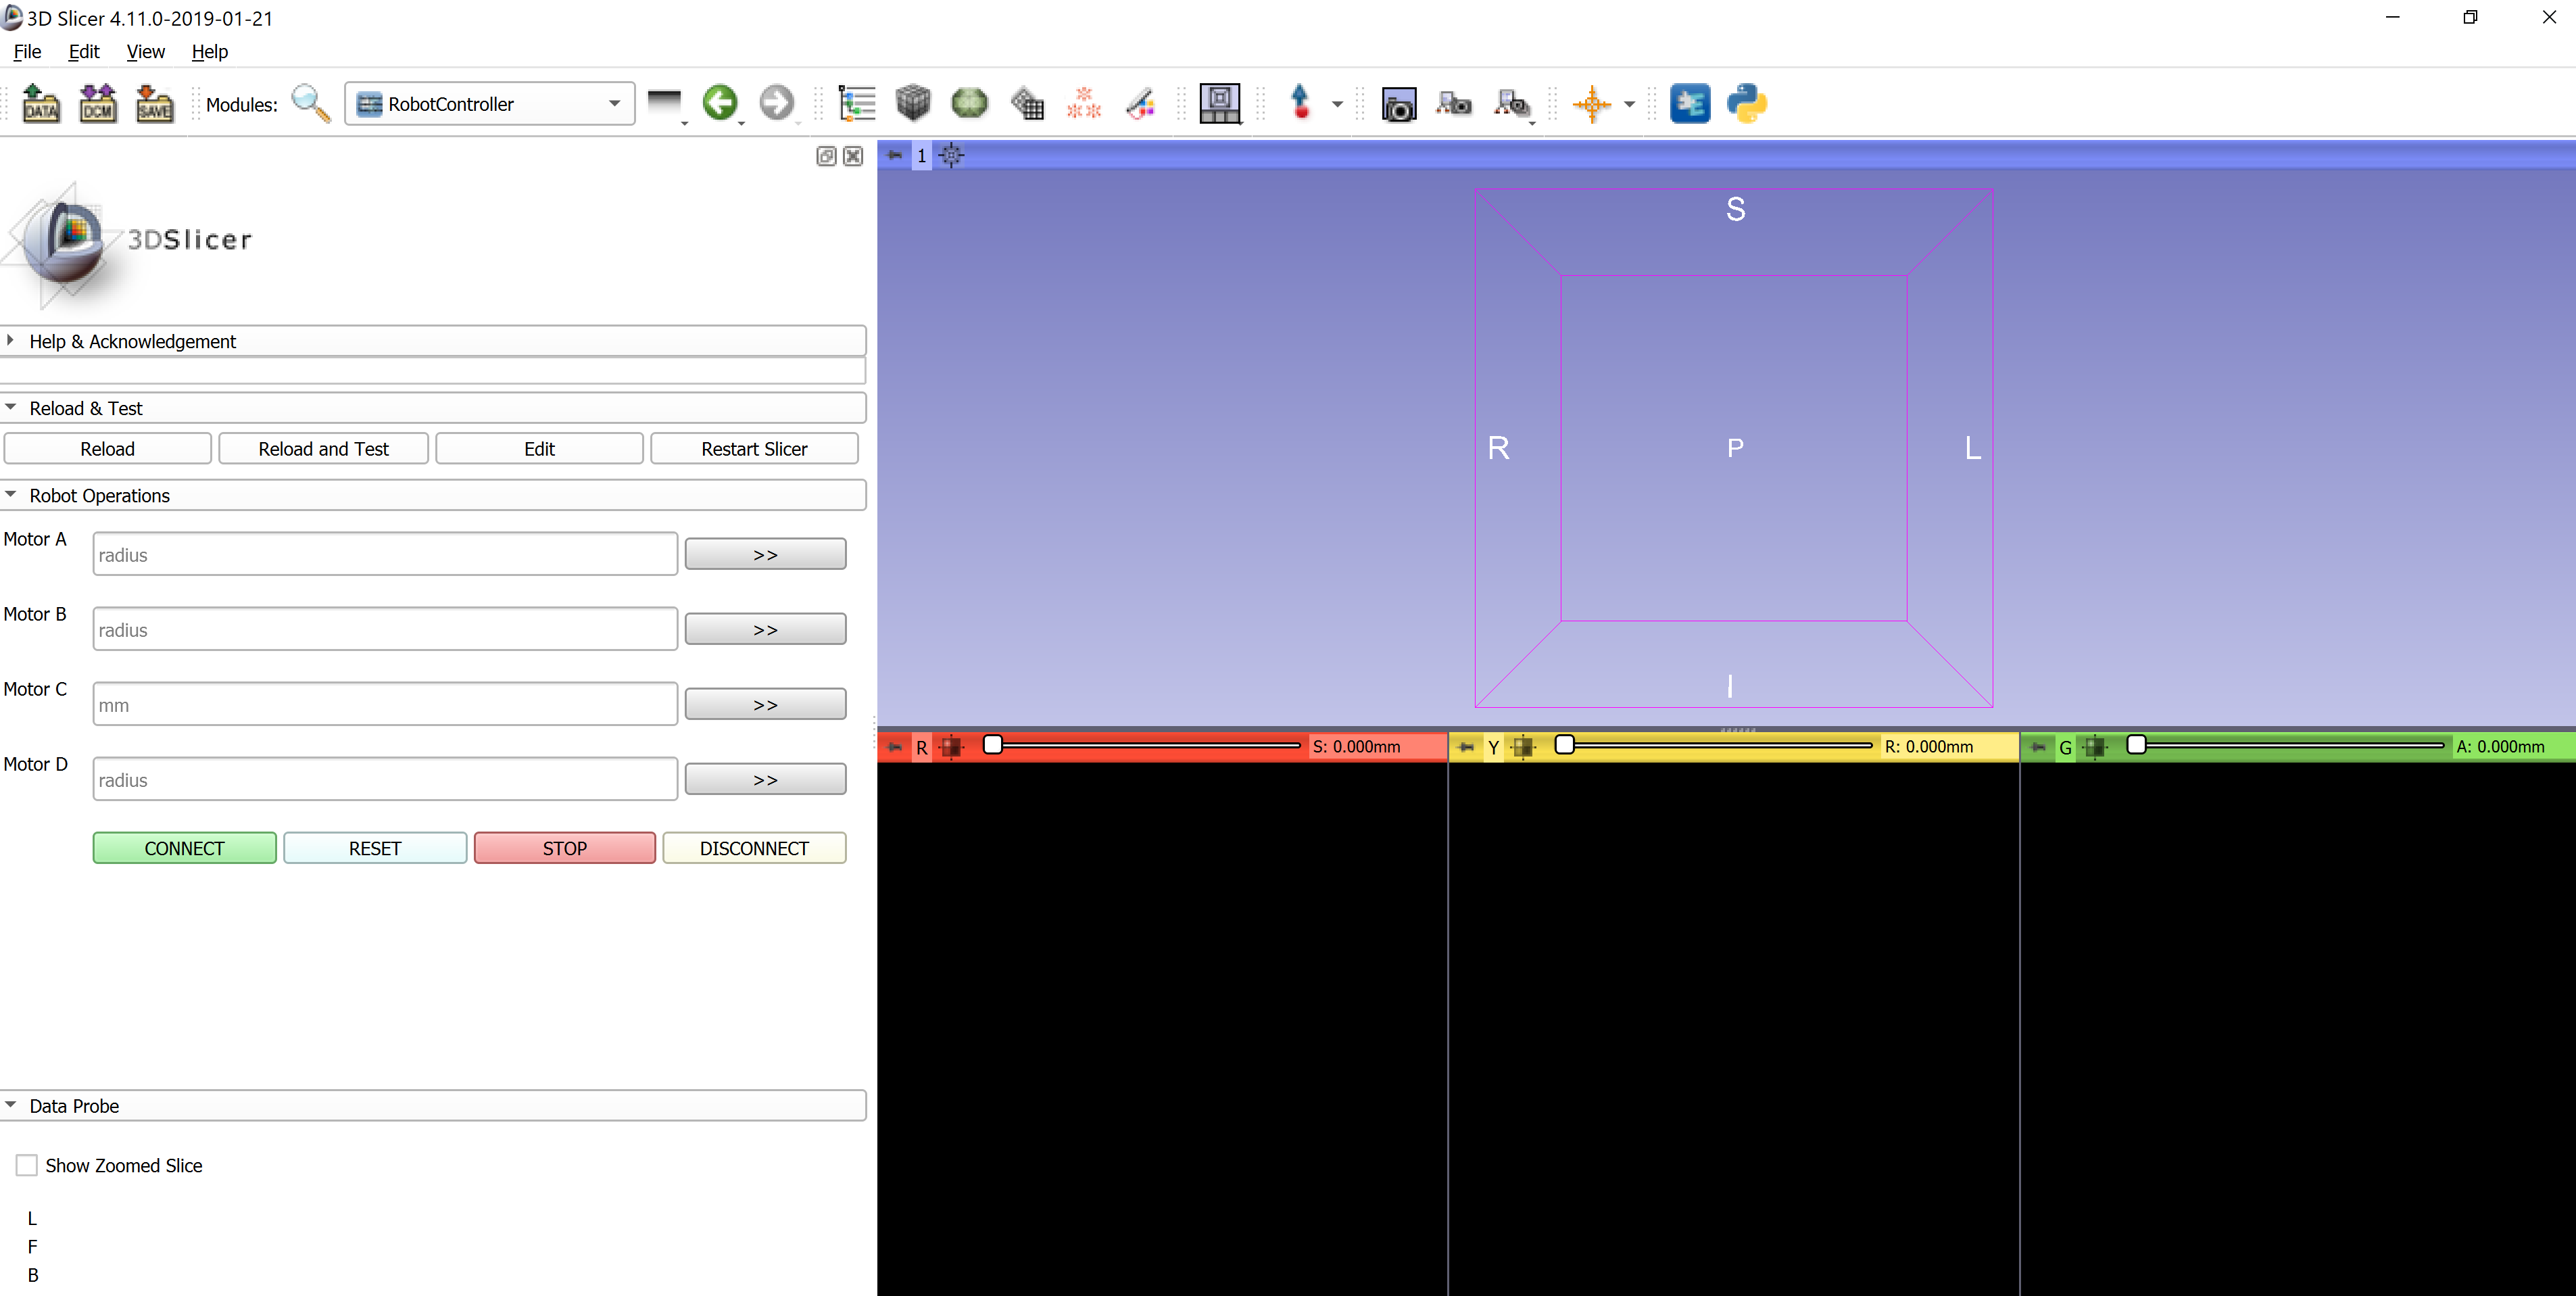2576x1296 pixels.
Task: Toggle red slice view pin icon
Action: tap(895, 747)
